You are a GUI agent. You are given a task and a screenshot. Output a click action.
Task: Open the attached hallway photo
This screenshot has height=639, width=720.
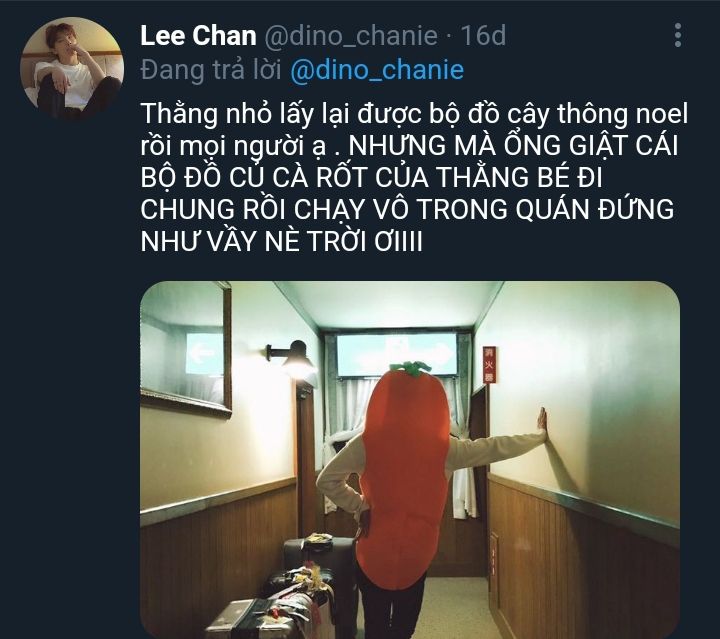click(x=410, y=460)
